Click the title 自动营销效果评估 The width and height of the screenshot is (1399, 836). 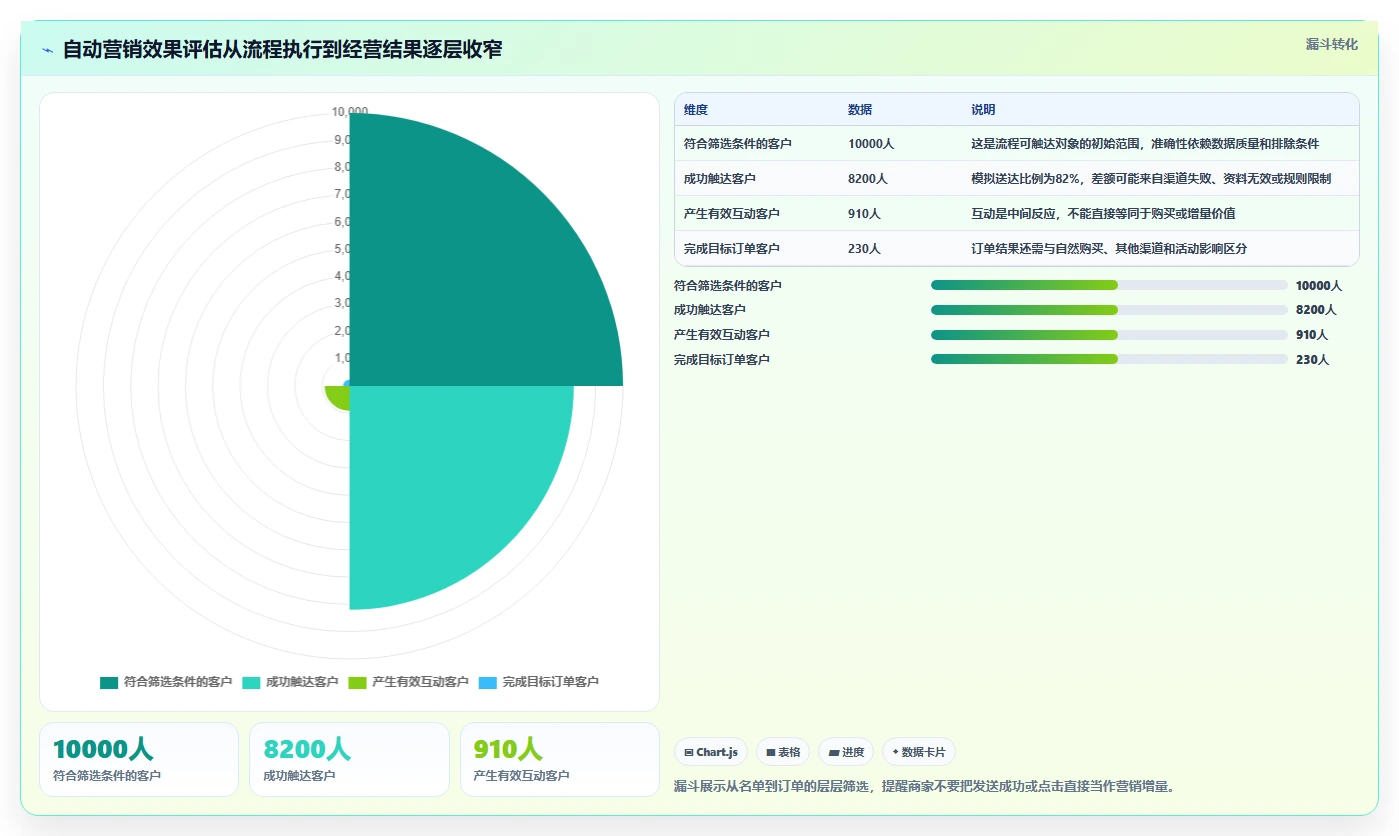click(x=283, y=50)
